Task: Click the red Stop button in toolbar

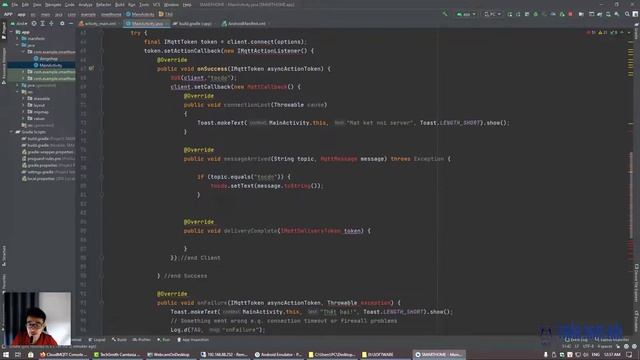Action: [570, 14]
